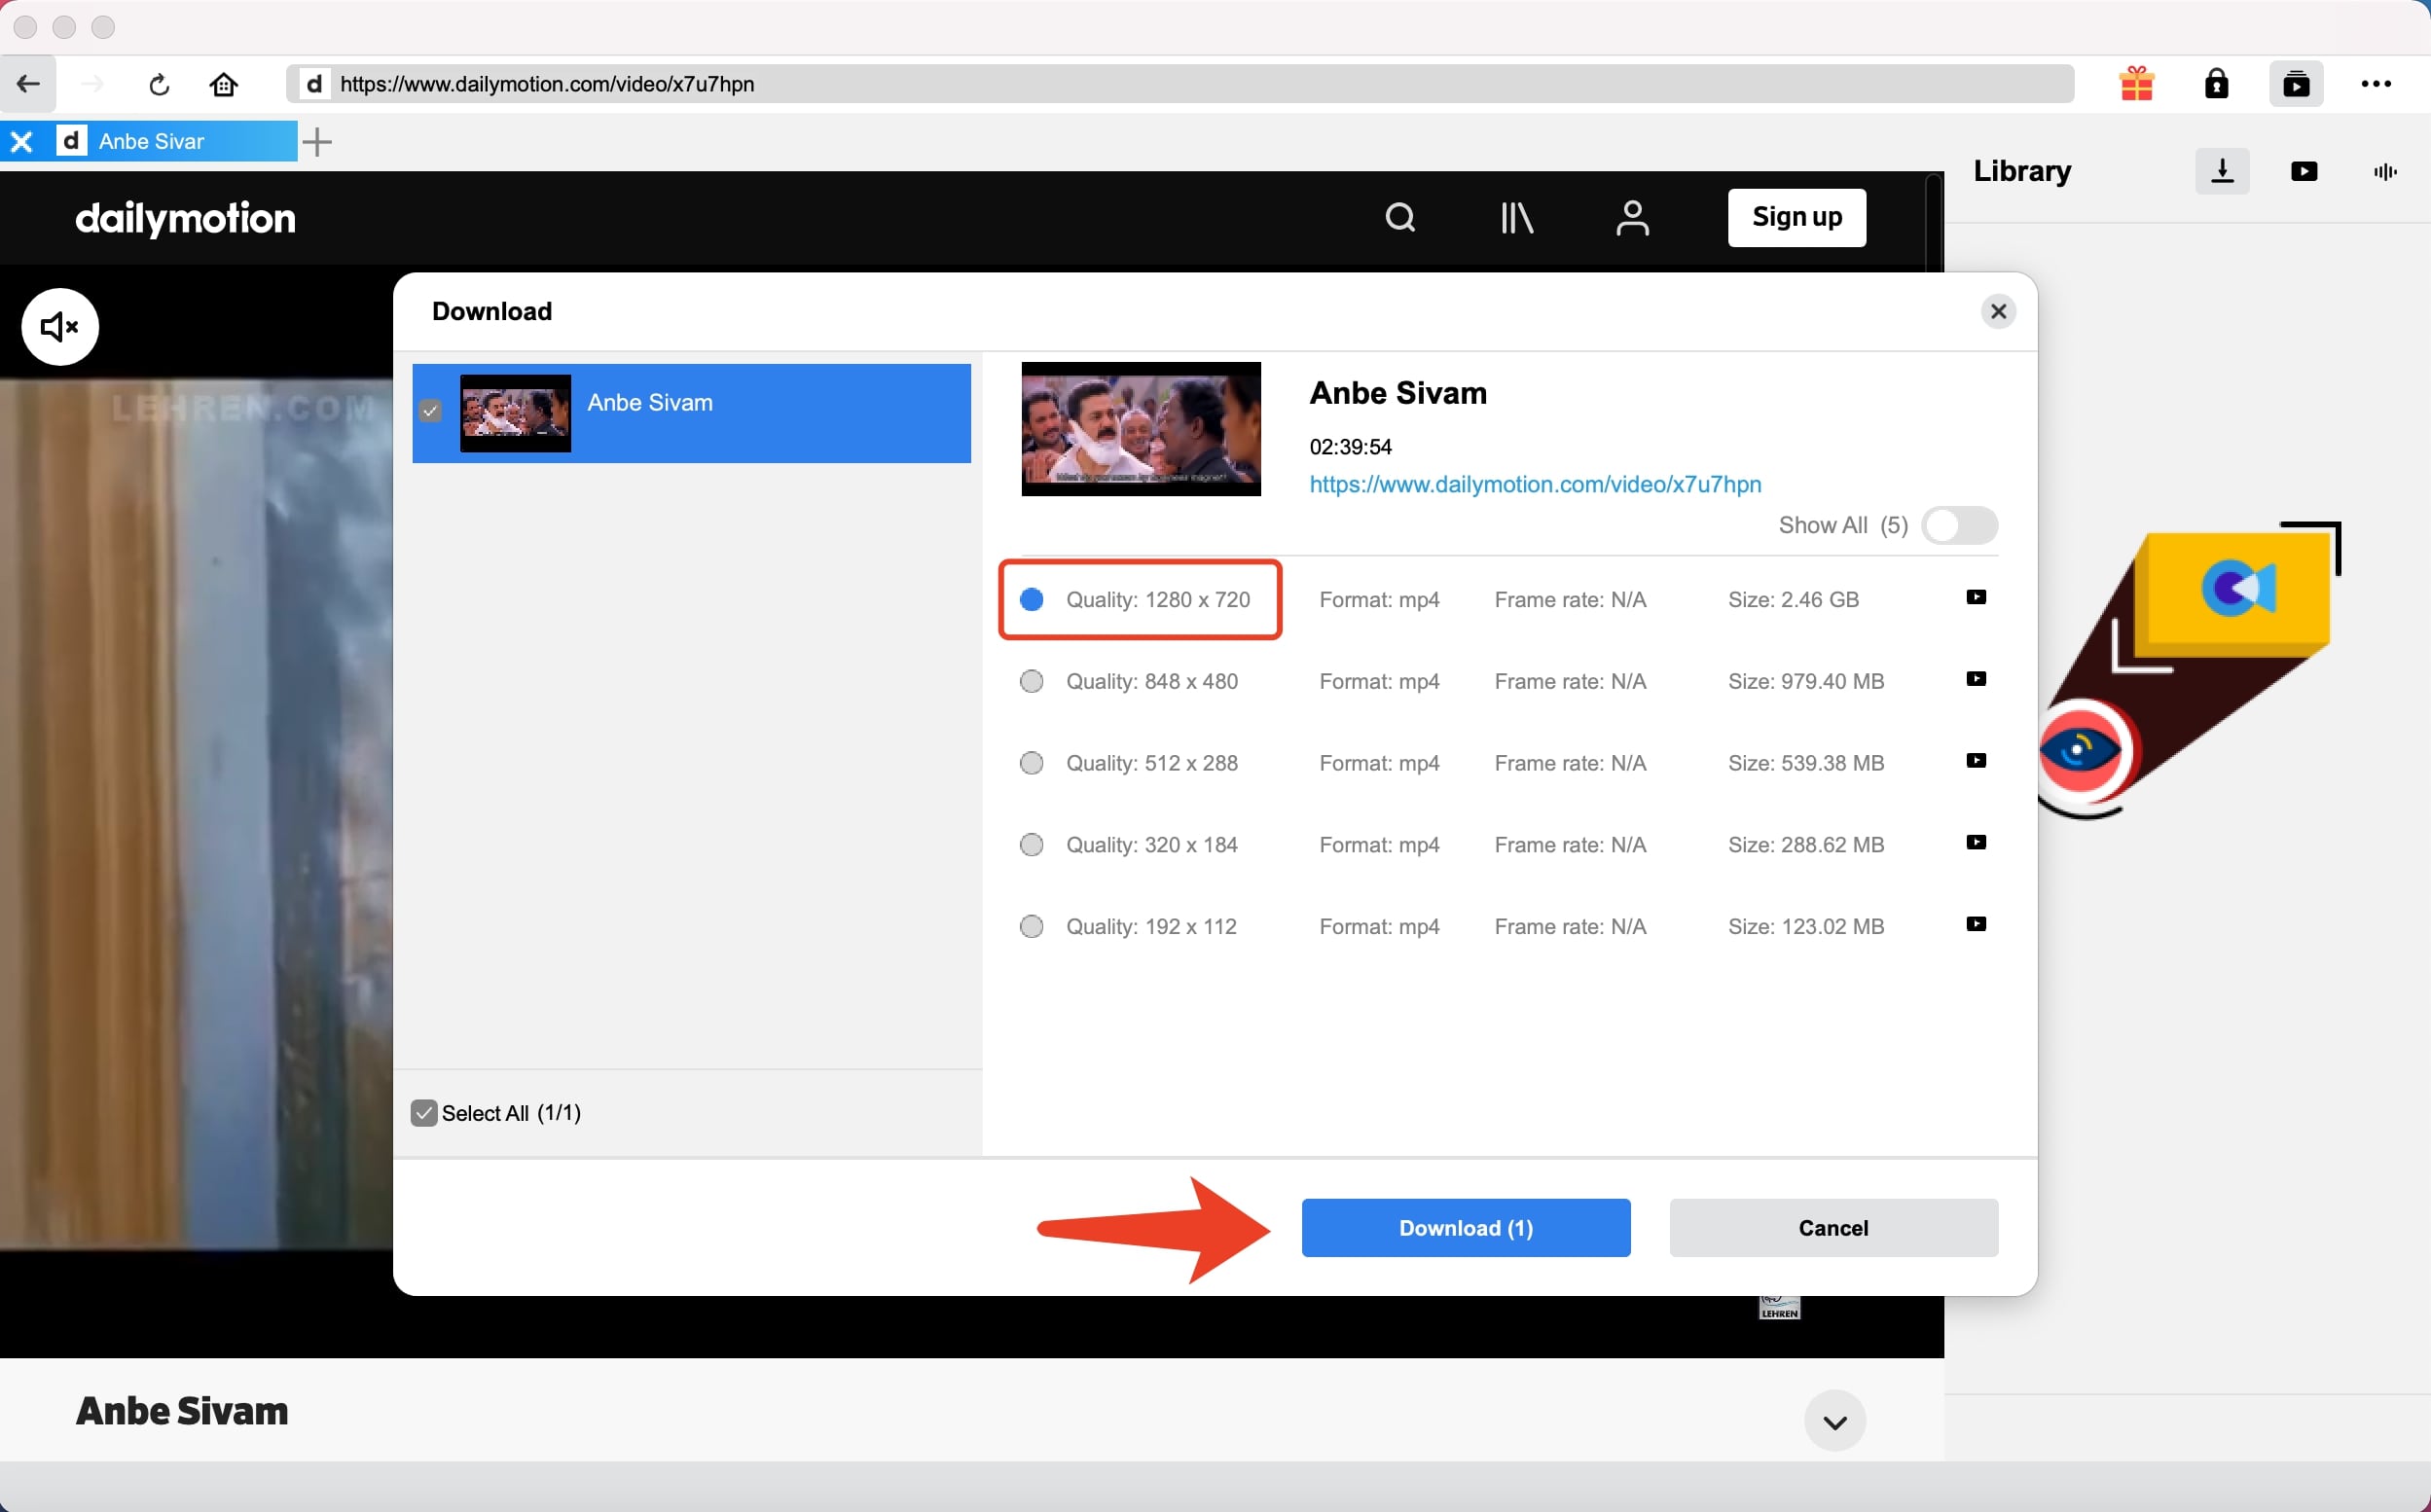The image size is (2431, 1512).
Task: Toggle the Show All (5) switch
Action: tap(1958, 525)
